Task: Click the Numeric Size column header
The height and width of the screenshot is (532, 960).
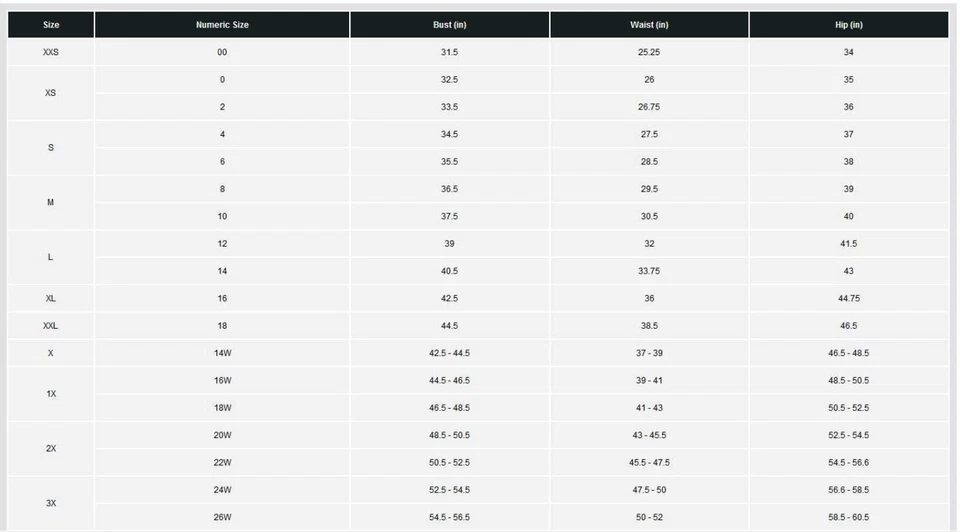Action: coord(222,25)
